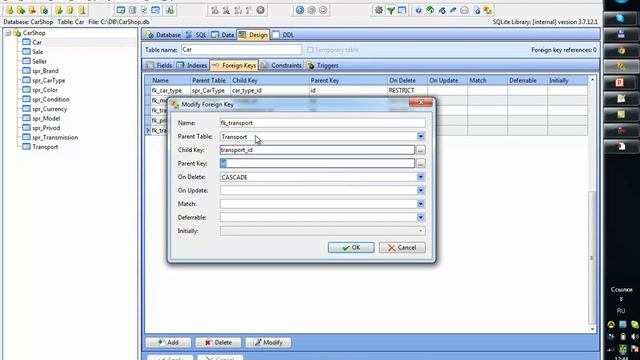
Task: Click the blue question-mark help toolbar icon
Action: 418,10
